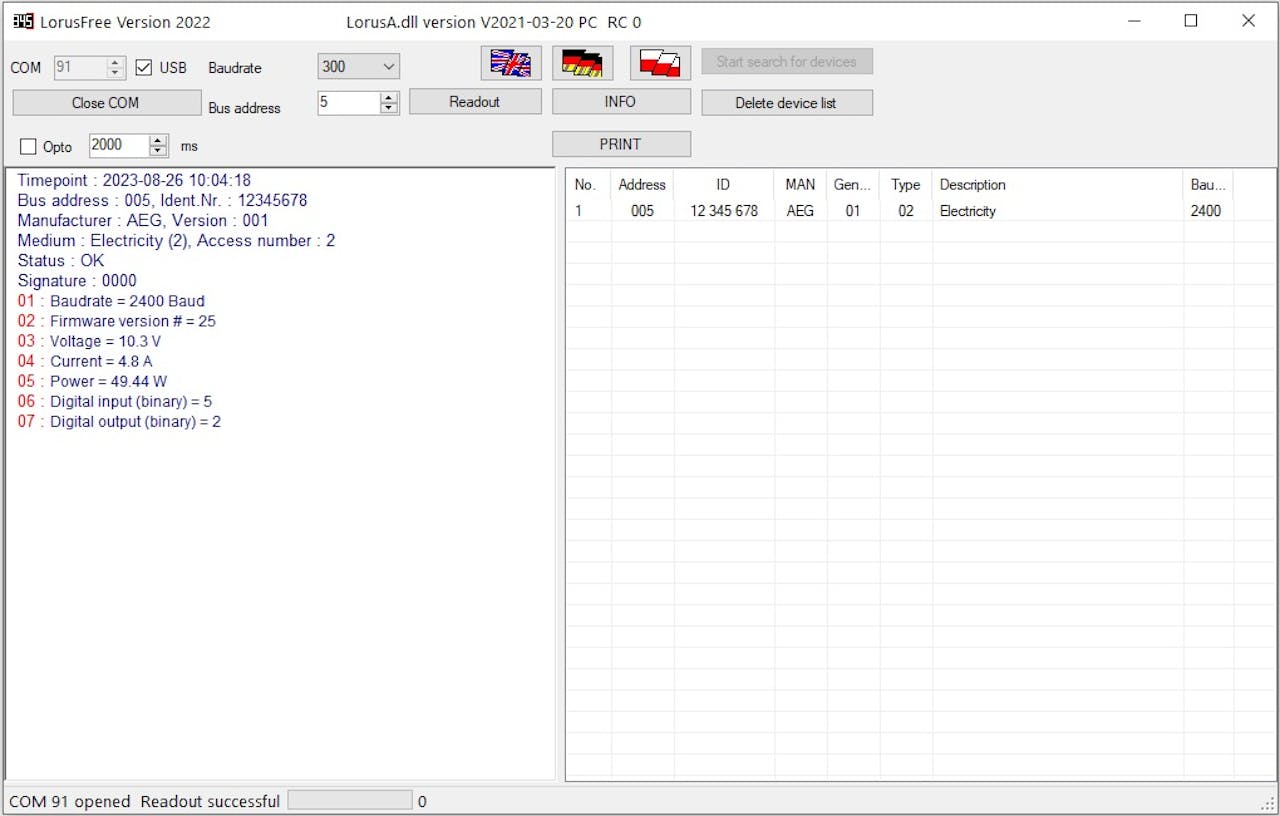
Task: Click the 'Power = 49.44 W' line
Action: click(92, 381)
